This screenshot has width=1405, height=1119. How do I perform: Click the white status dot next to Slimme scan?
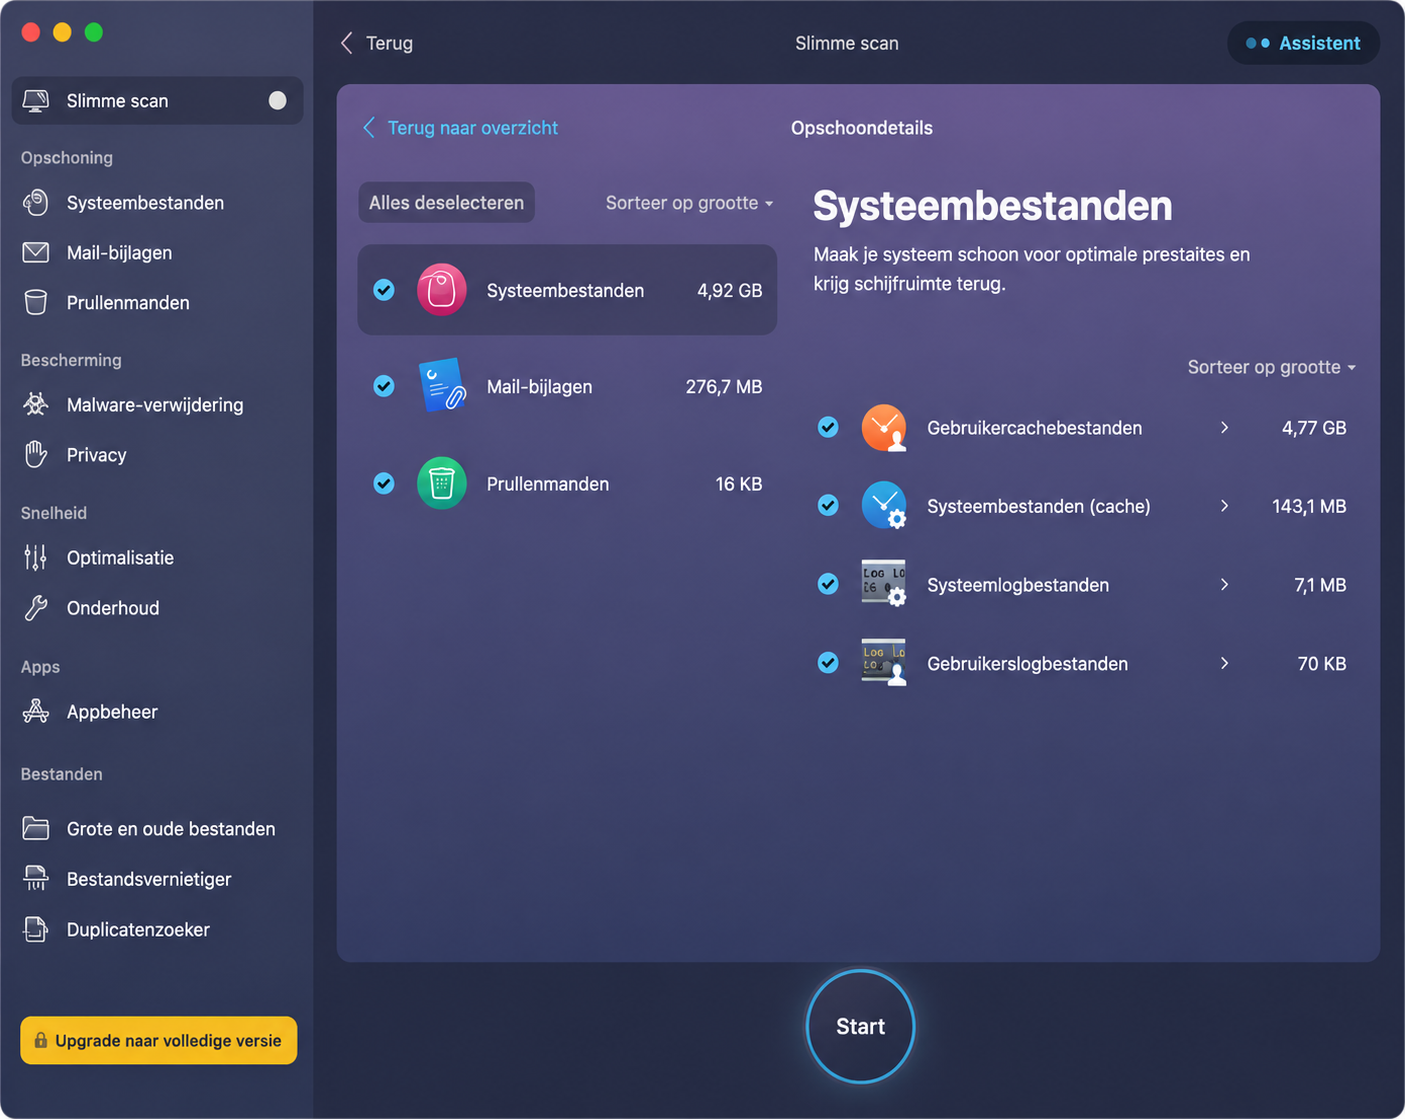(x=278, y=100)
